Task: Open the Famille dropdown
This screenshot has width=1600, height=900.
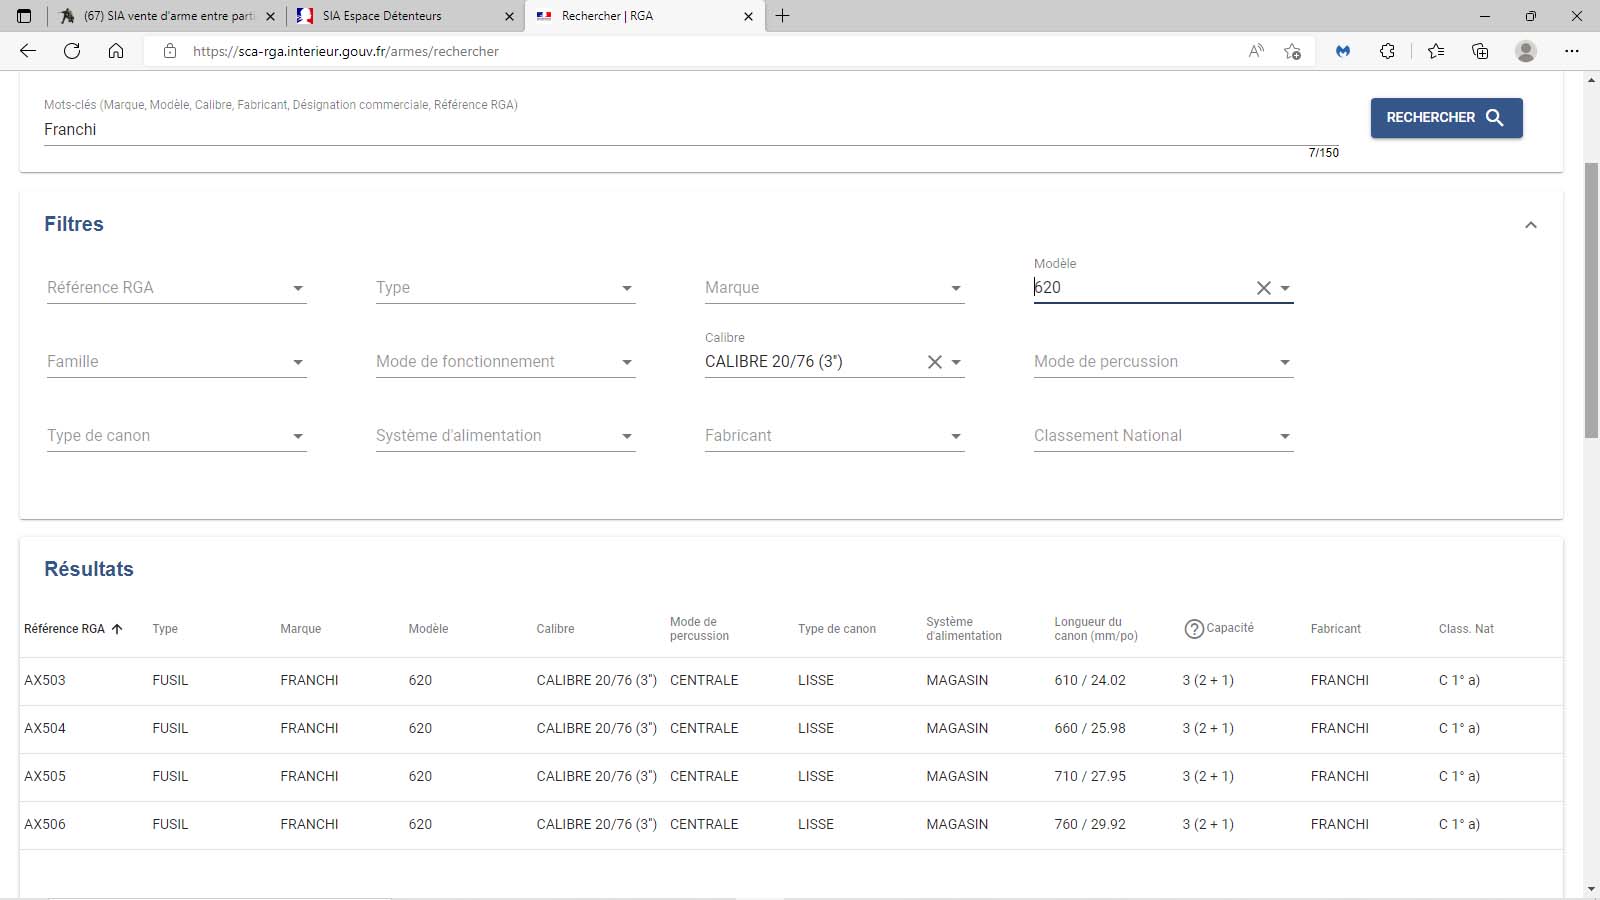Action: pos(176,362)
